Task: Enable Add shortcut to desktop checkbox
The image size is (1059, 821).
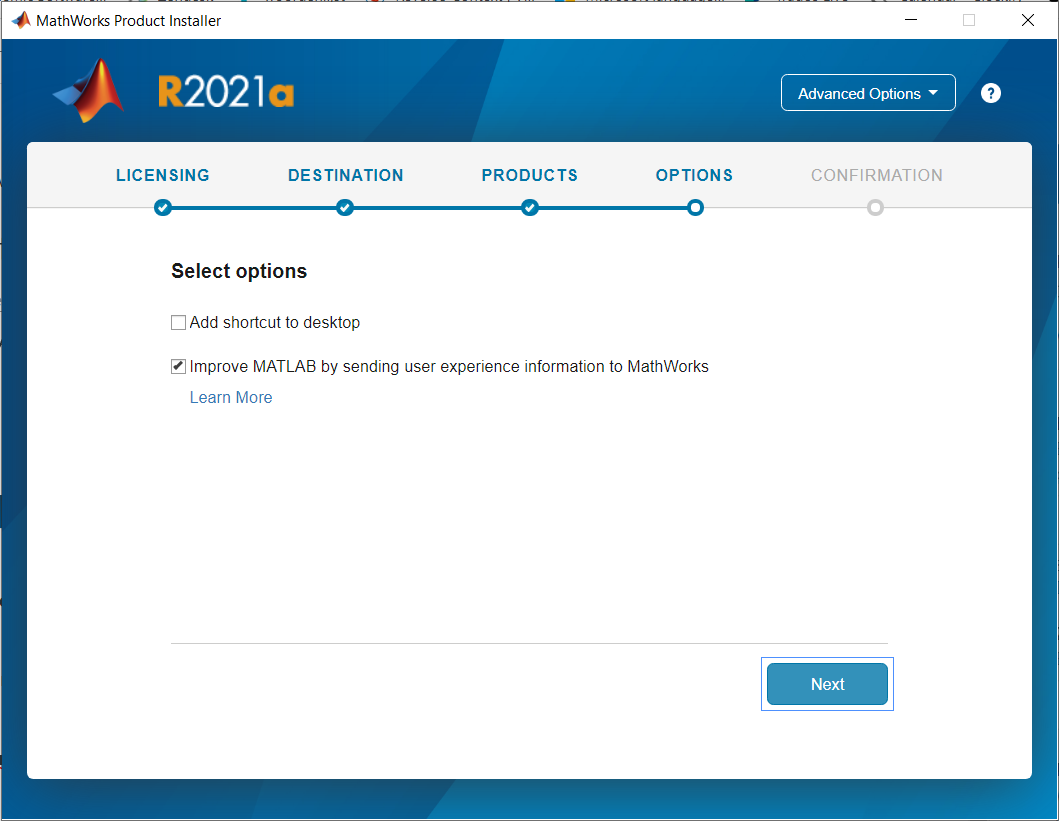Action: coord(178,323)
